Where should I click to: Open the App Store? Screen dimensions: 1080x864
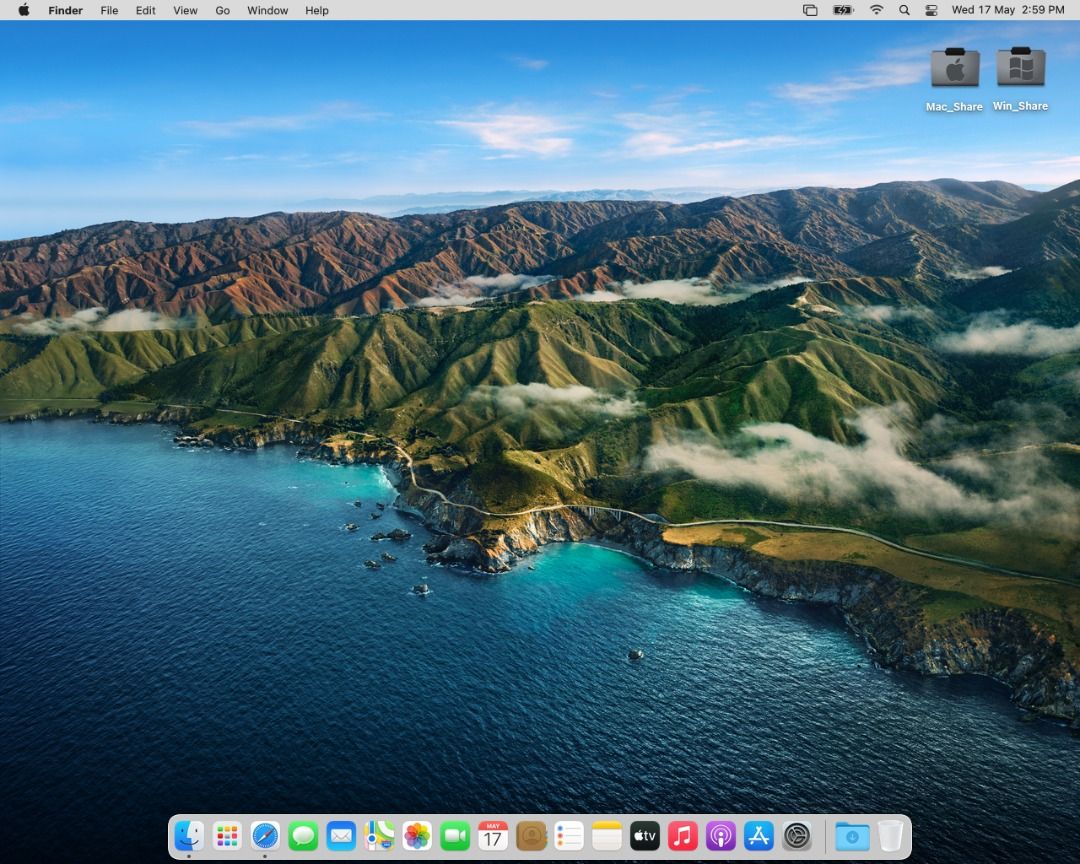coord(759,836)
